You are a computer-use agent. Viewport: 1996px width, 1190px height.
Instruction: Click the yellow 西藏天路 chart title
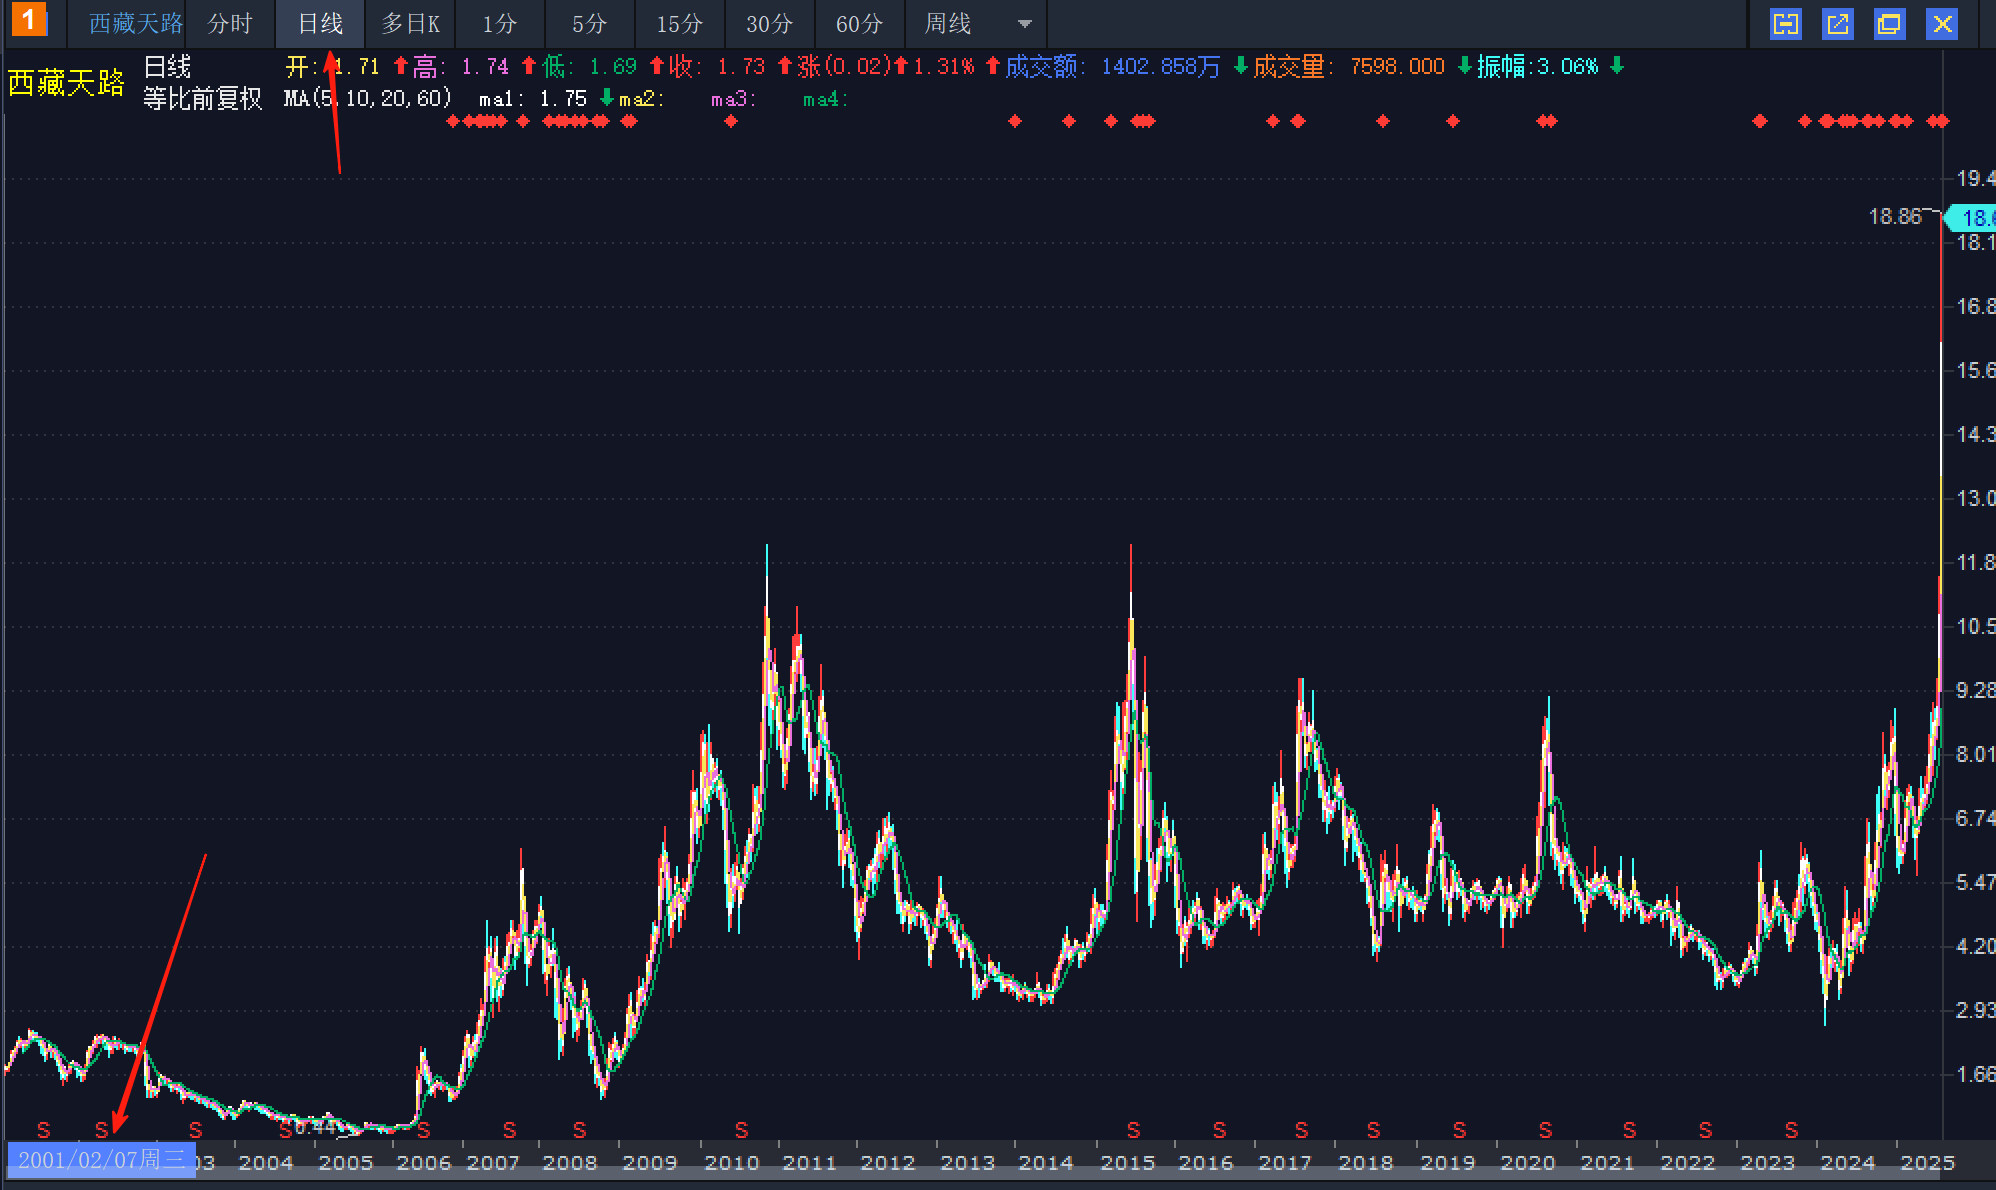click(x=66, y=82)
